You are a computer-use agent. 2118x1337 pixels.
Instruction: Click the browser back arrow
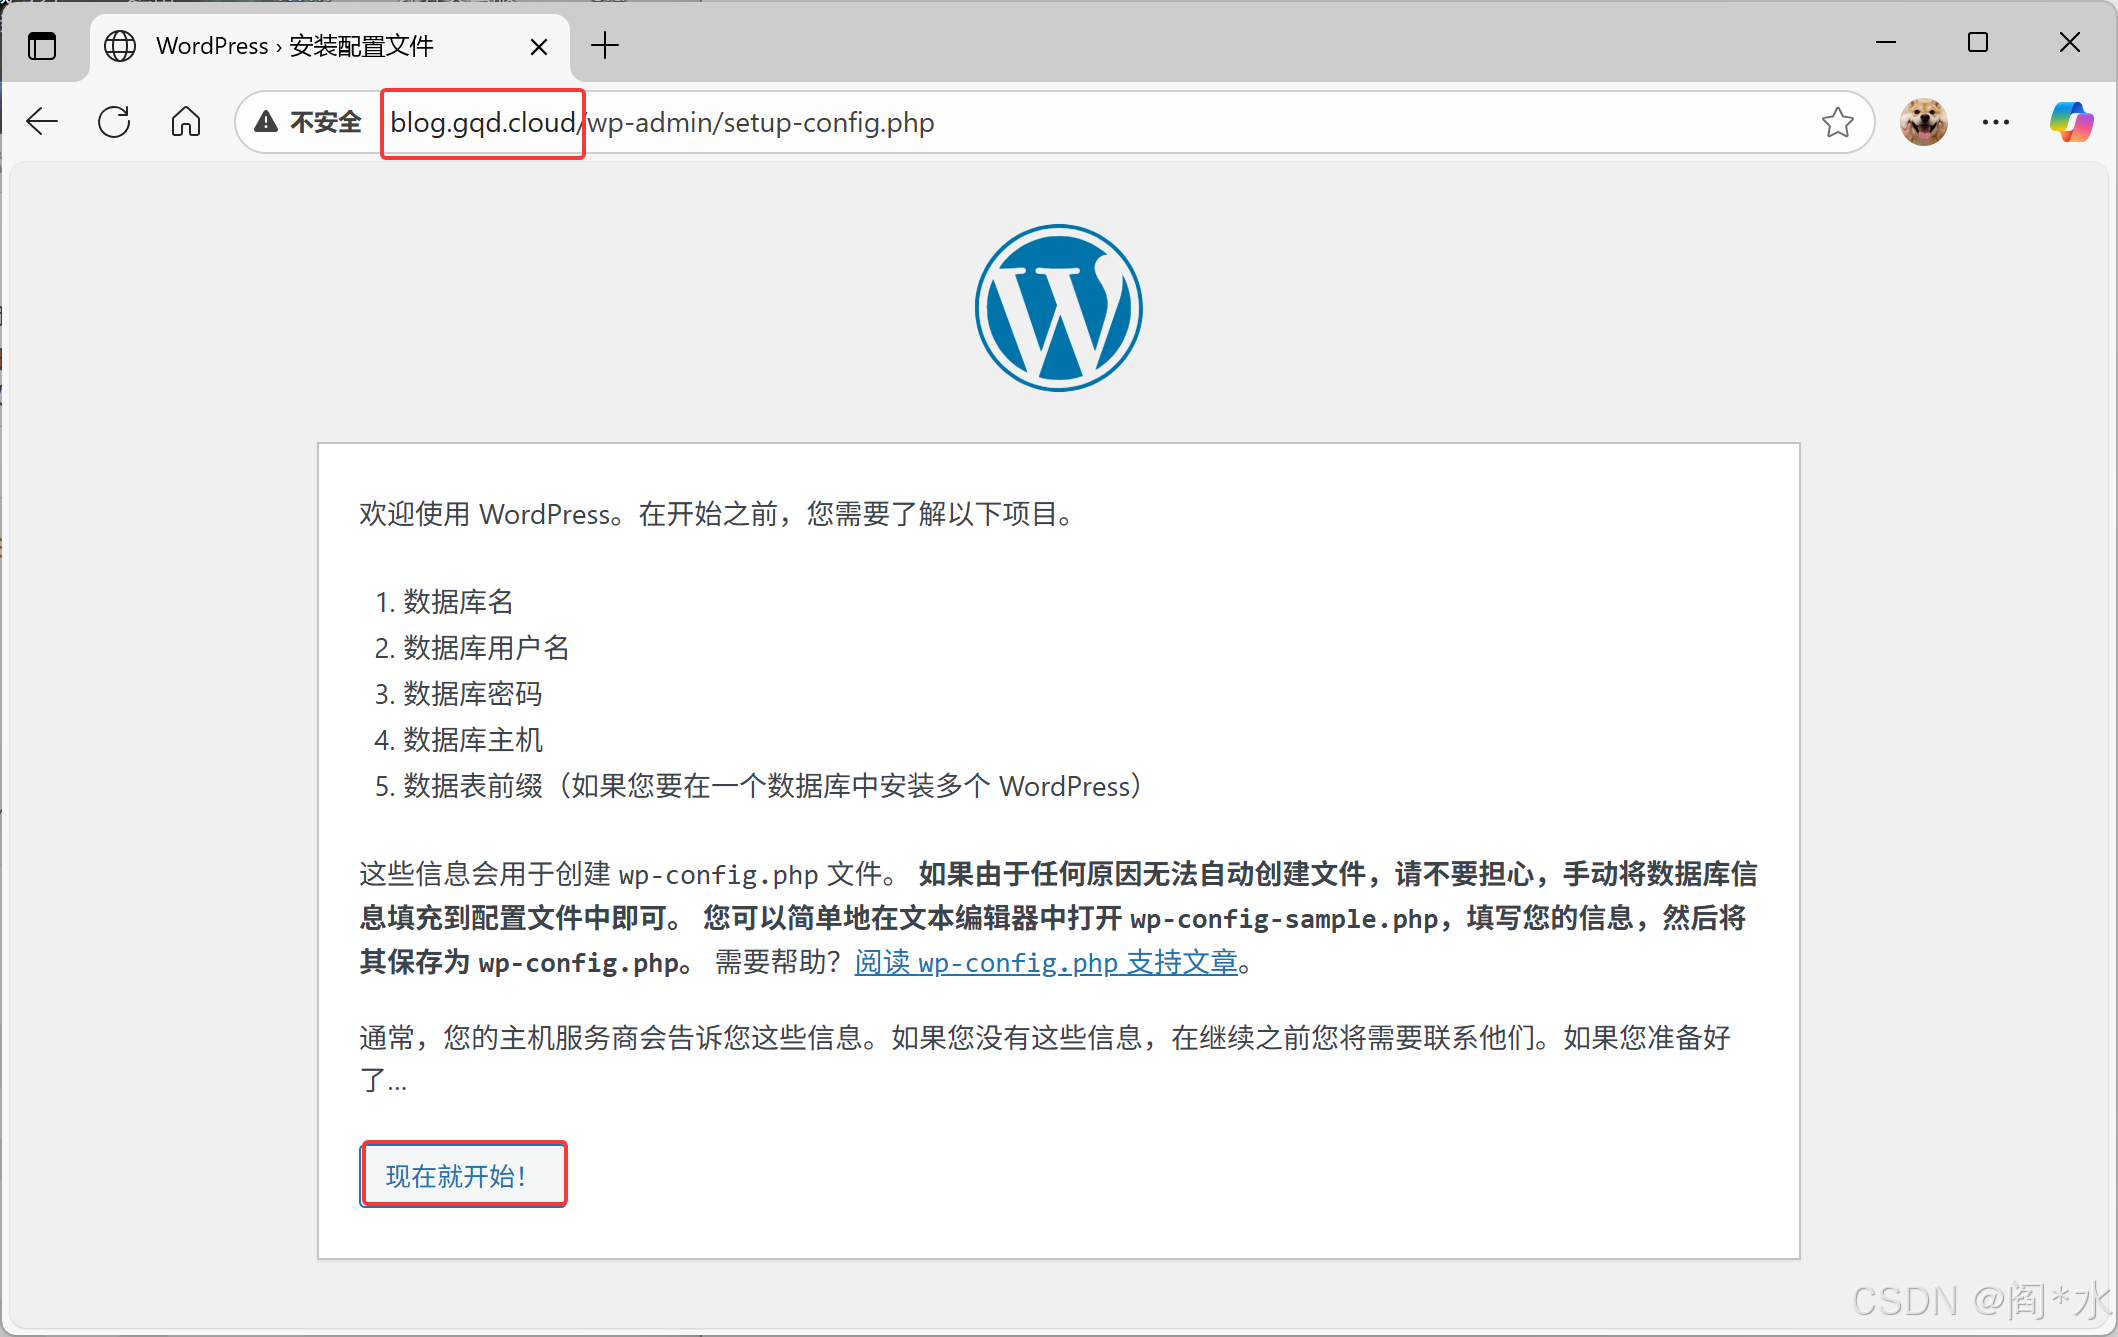pyautogui.click(x=42, y=122)
